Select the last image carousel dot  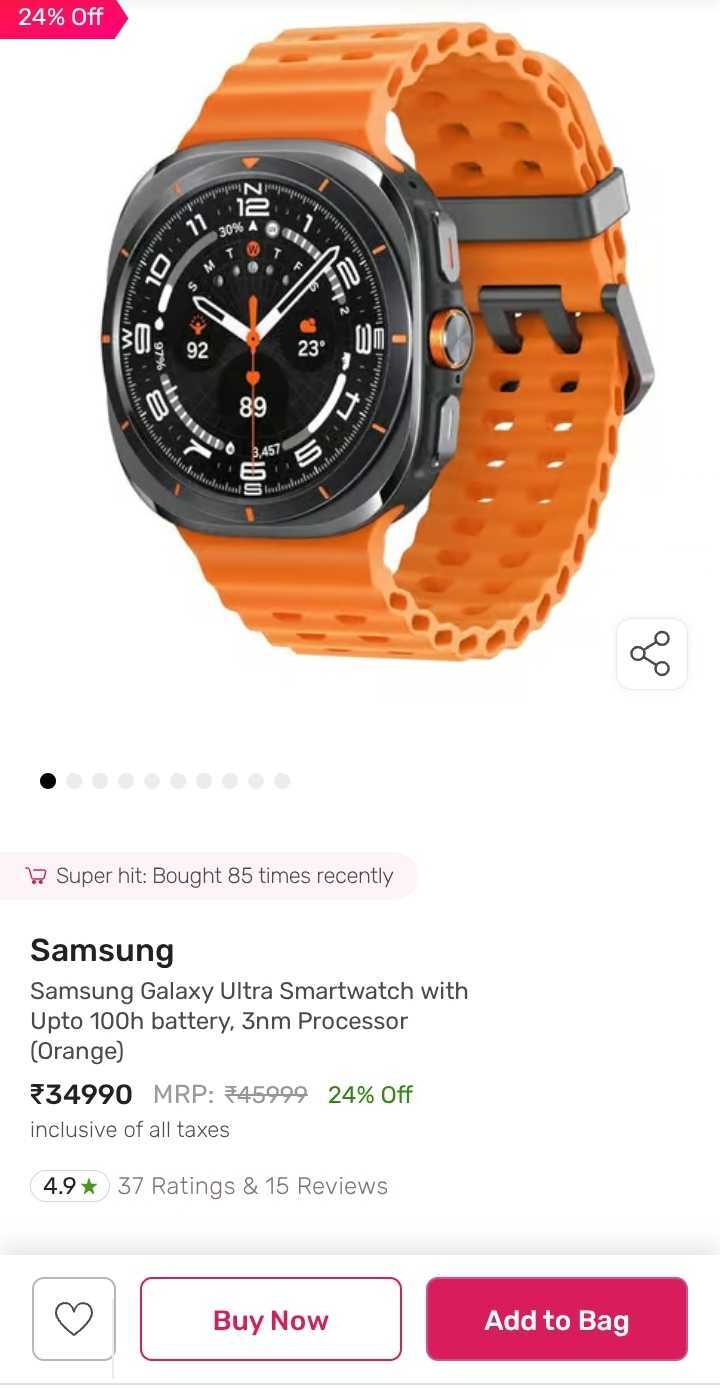282,781
